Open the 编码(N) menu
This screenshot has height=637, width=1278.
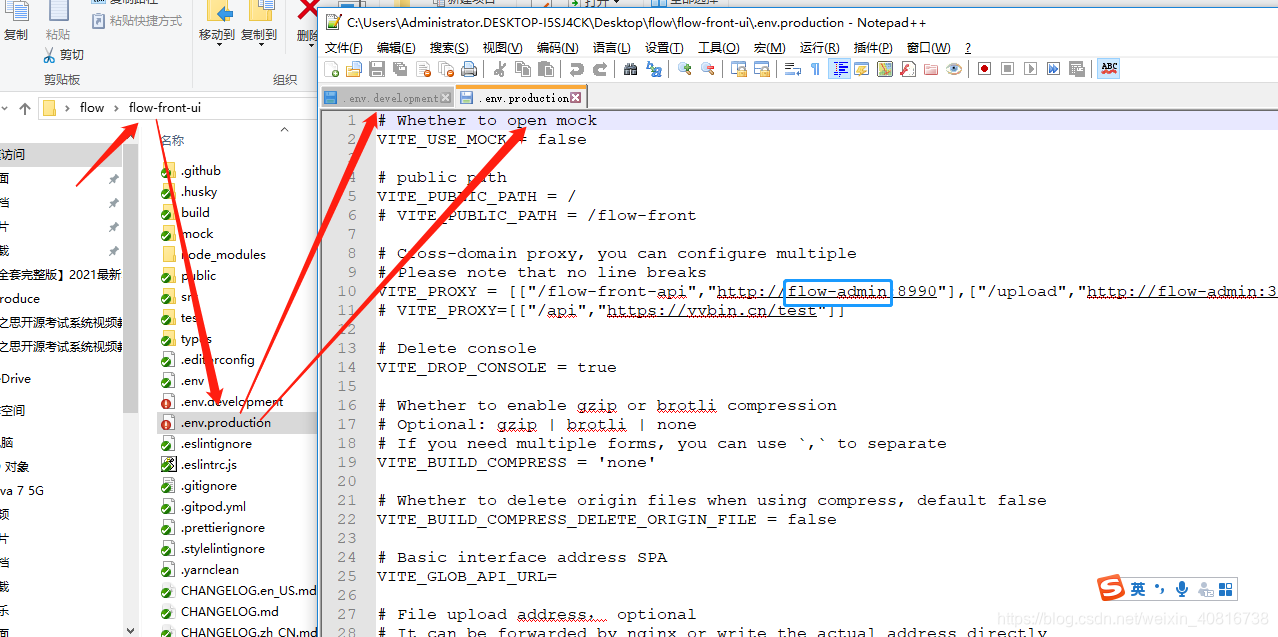click(557, 47)
